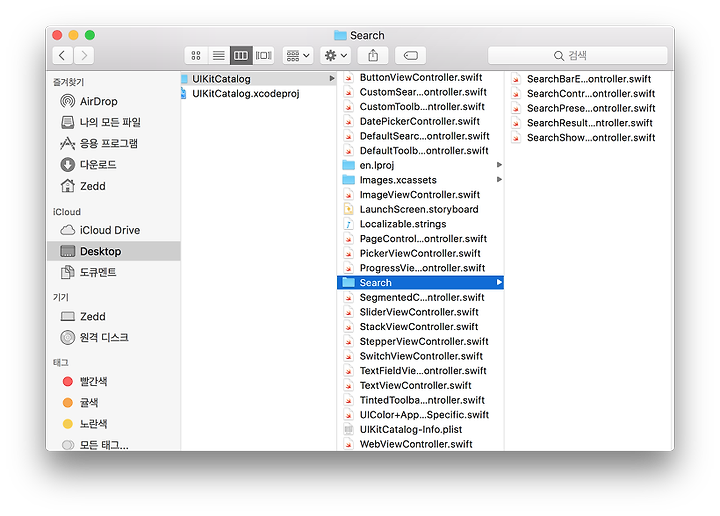Switch to icon view
The width and height of the screenshot is (720, 516).
pyautogui.click(x=196, y=56)
